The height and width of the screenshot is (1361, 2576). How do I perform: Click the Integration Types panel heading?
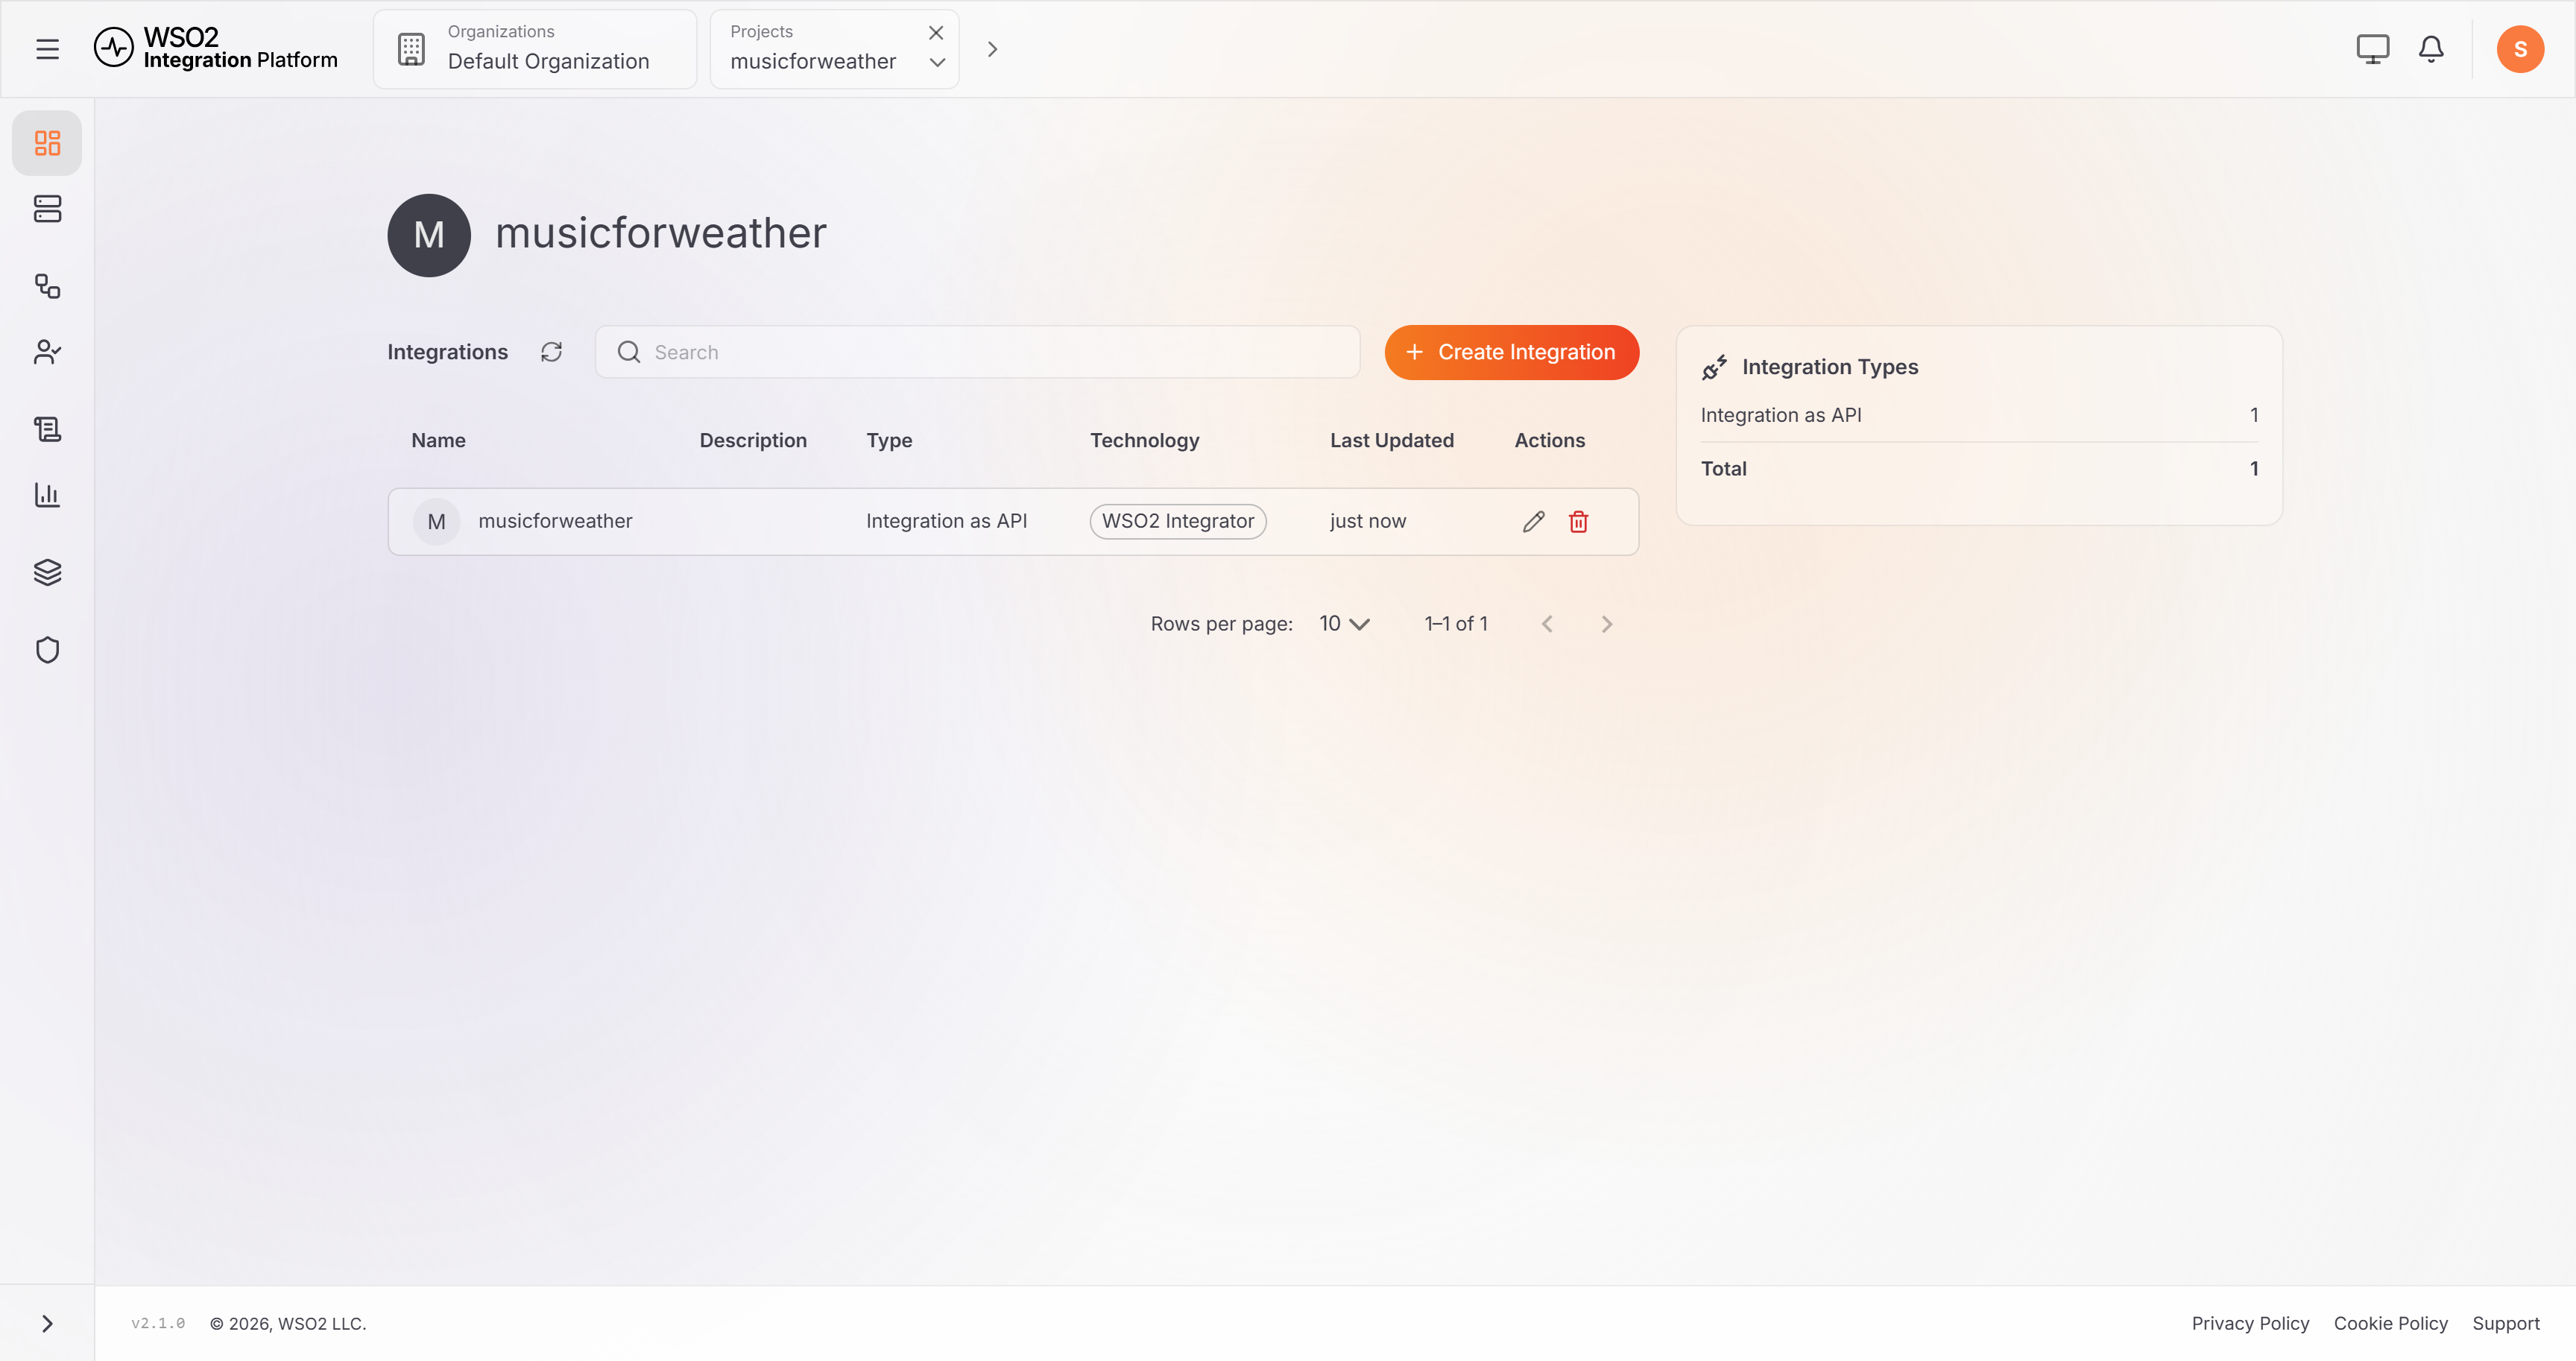(1829, 367)
